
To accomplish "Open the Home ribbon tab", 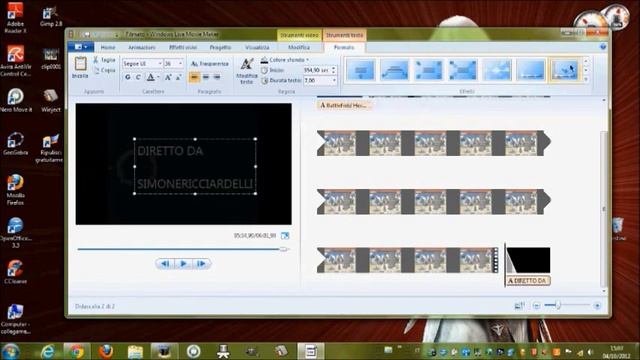I will [x=108, y=47].
